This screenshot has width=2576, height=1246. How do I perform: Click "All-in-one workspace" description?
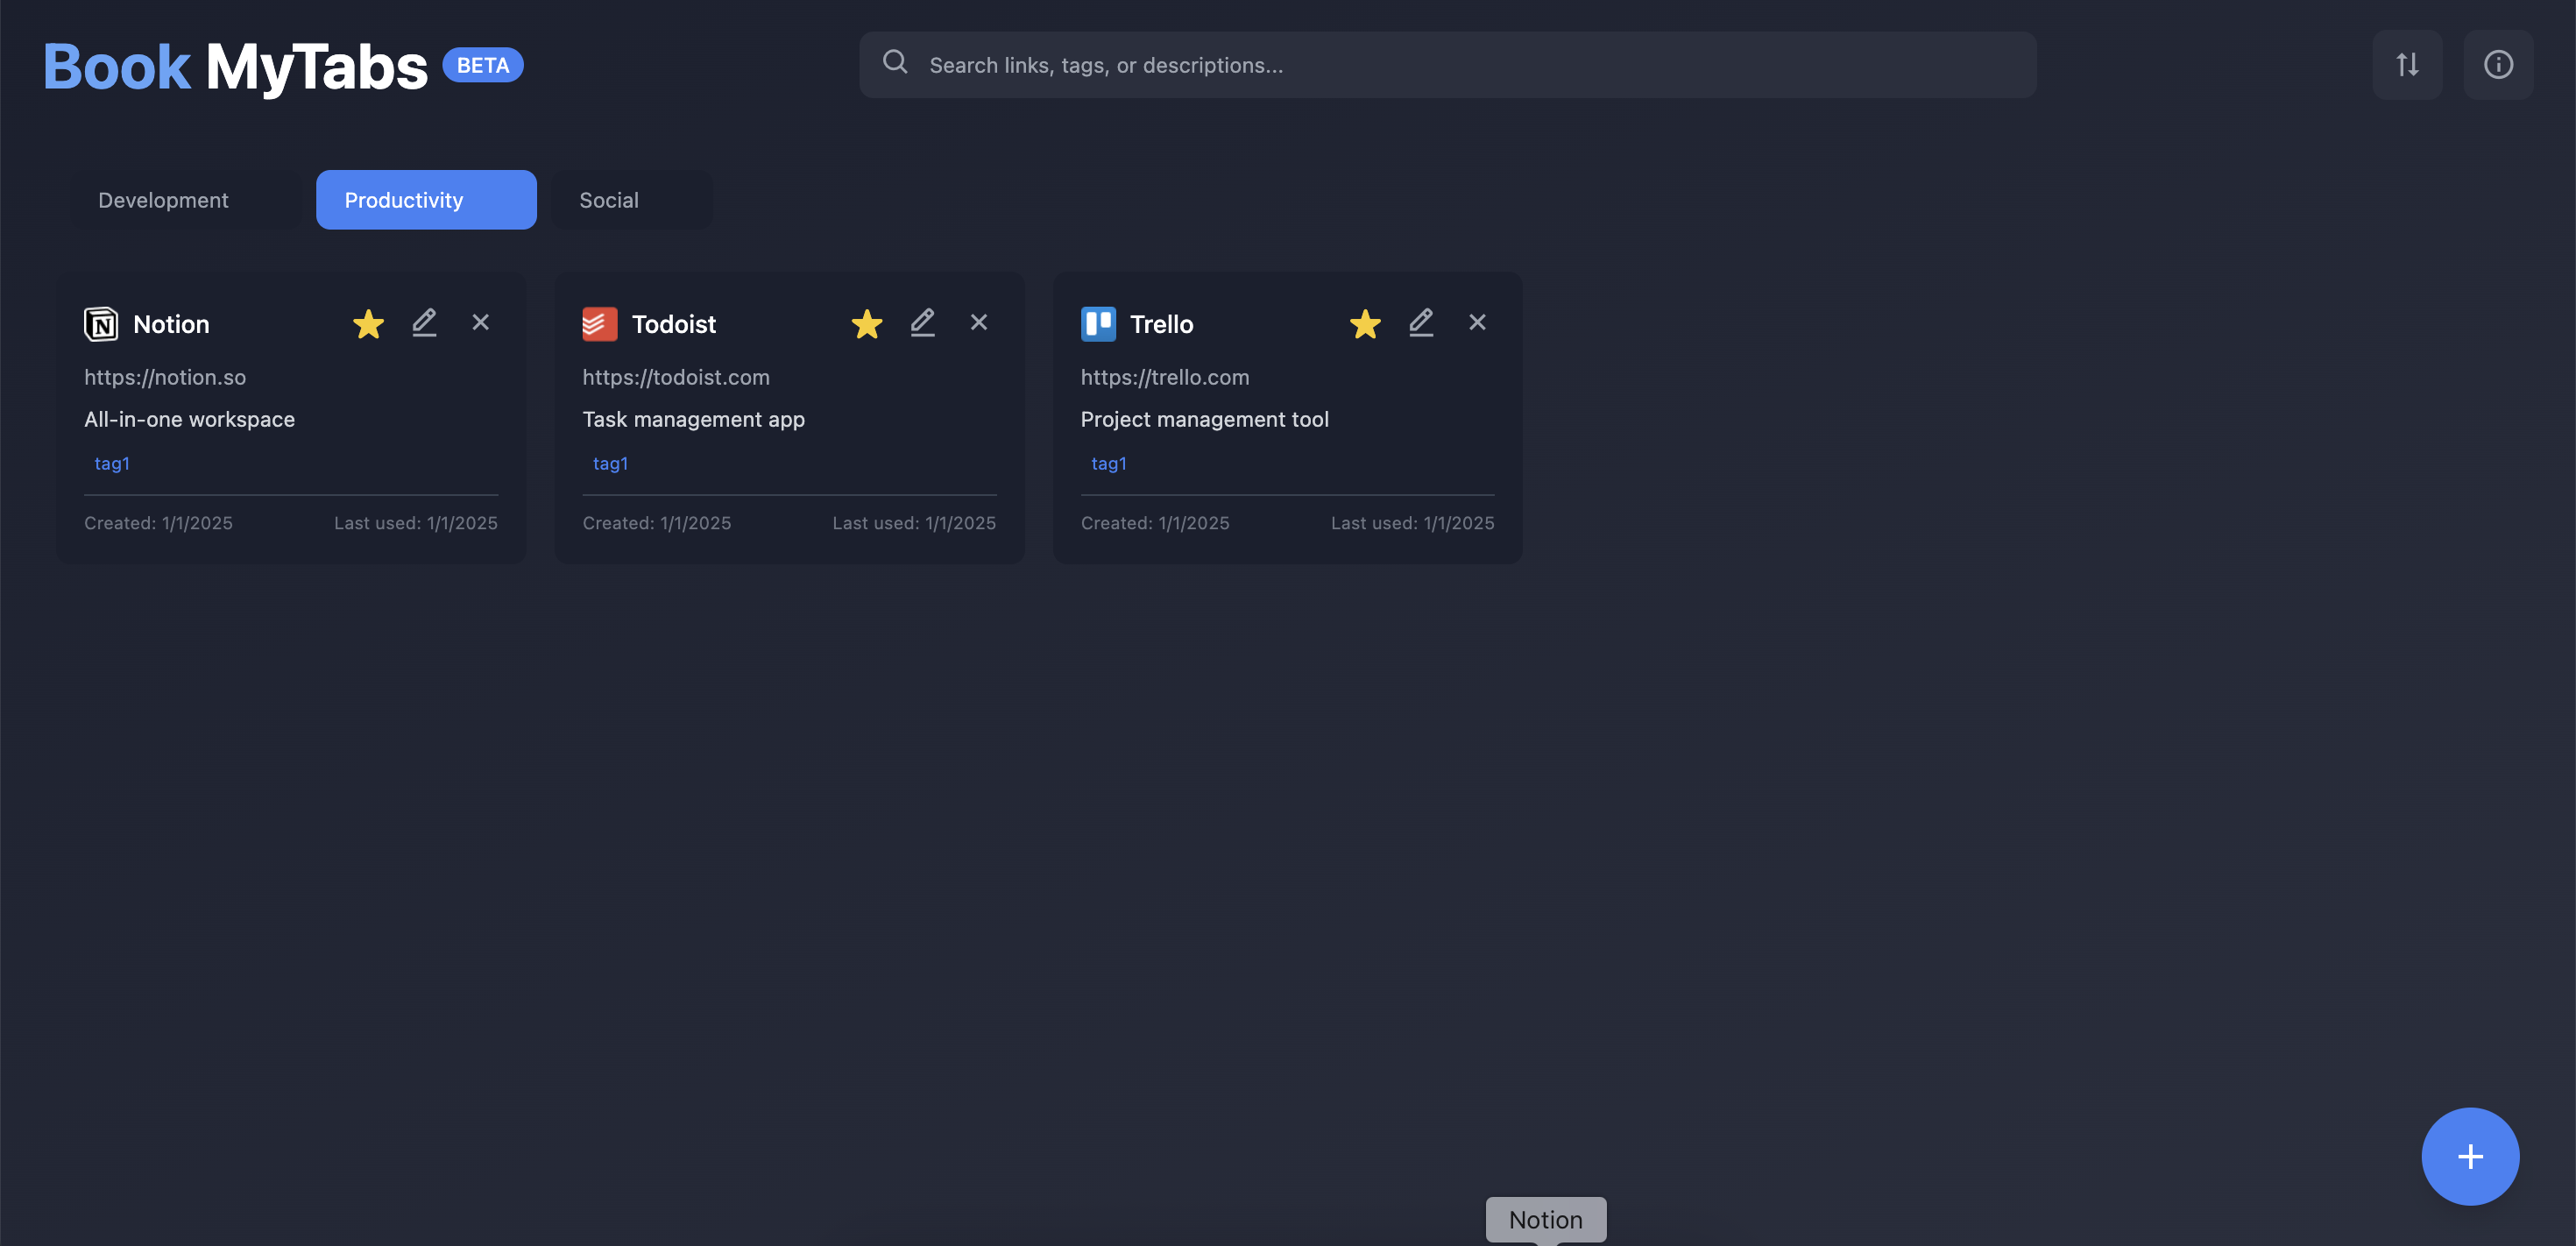189,420
